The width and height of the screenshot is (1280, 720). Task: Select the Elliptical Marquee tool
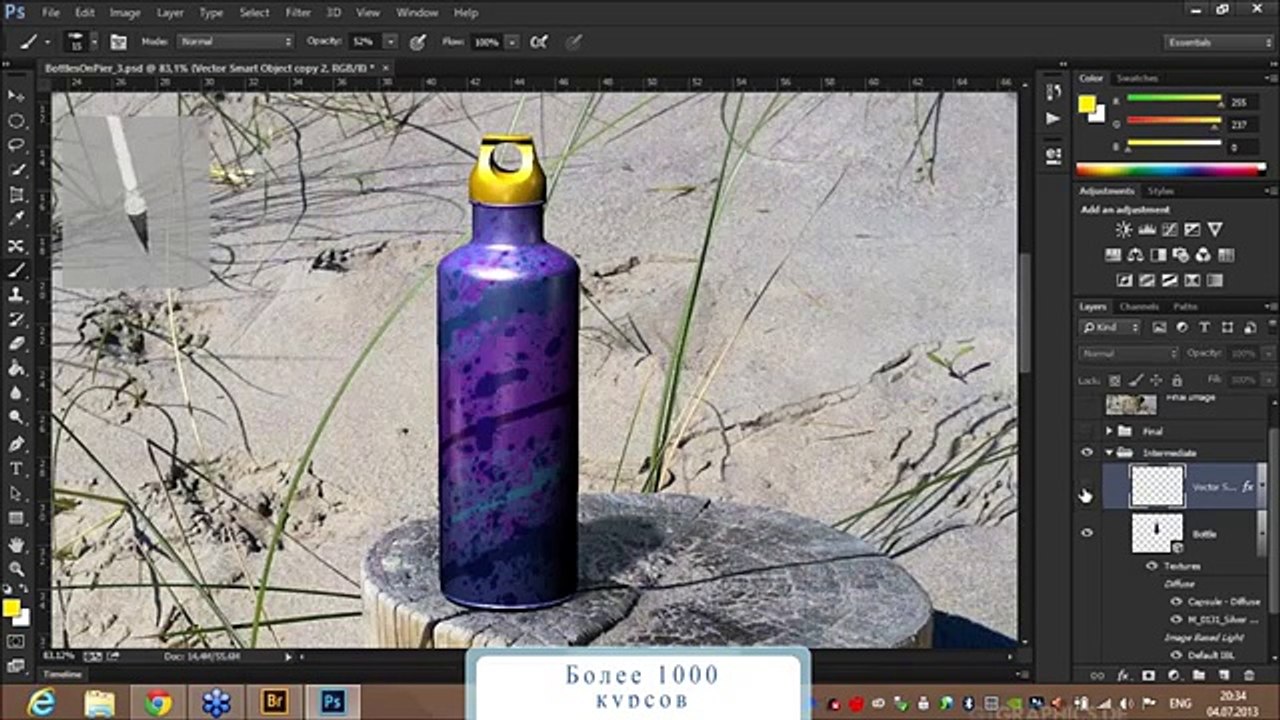pos(16,121)
